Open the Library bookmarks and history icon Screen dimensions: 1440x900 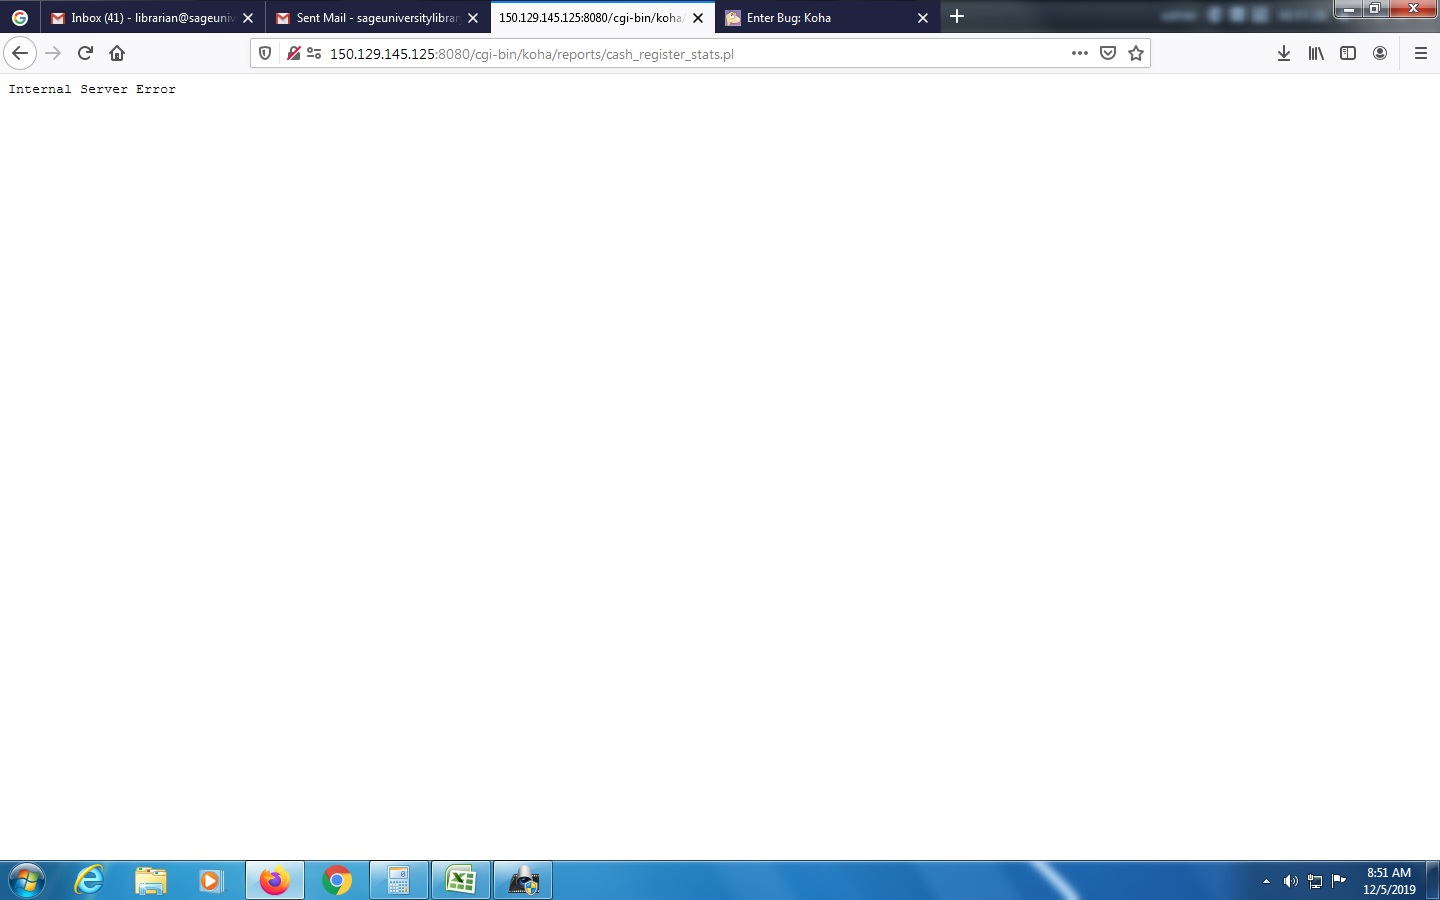click(1316, 54)
